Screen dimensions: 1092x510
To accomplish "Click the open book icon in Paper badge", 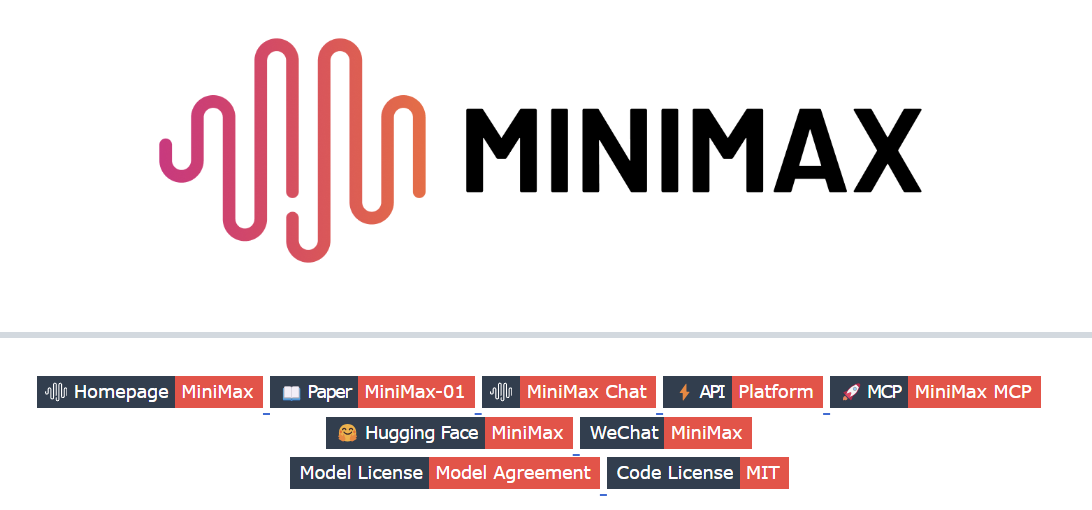I will coord(291,393).
